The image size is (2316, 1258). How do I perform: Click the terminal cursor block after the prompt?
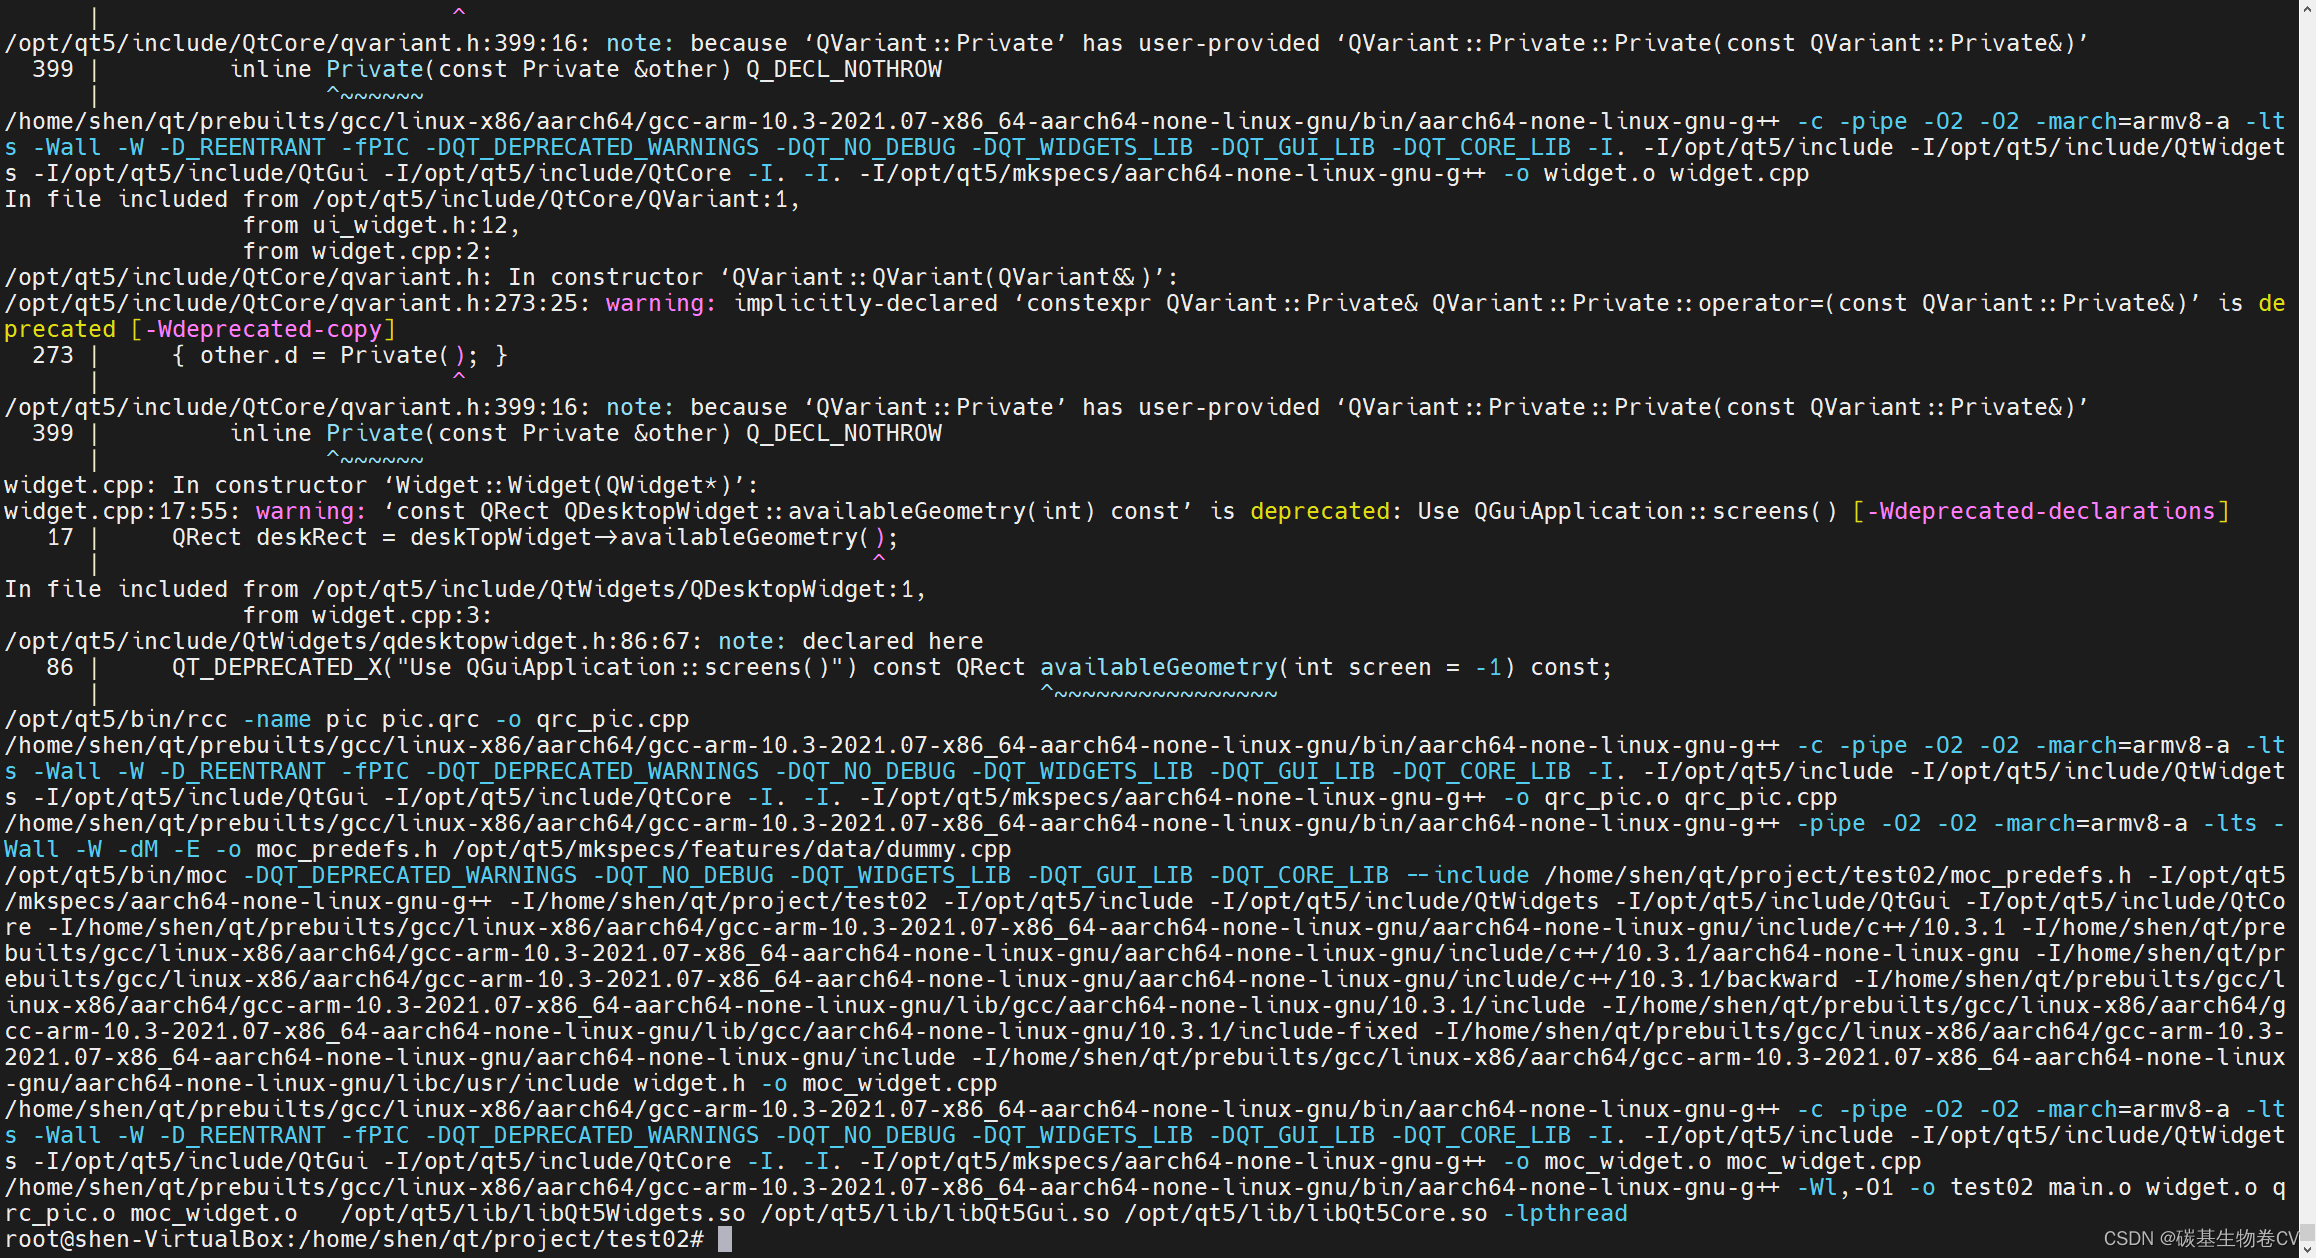tap(725, 1239)
